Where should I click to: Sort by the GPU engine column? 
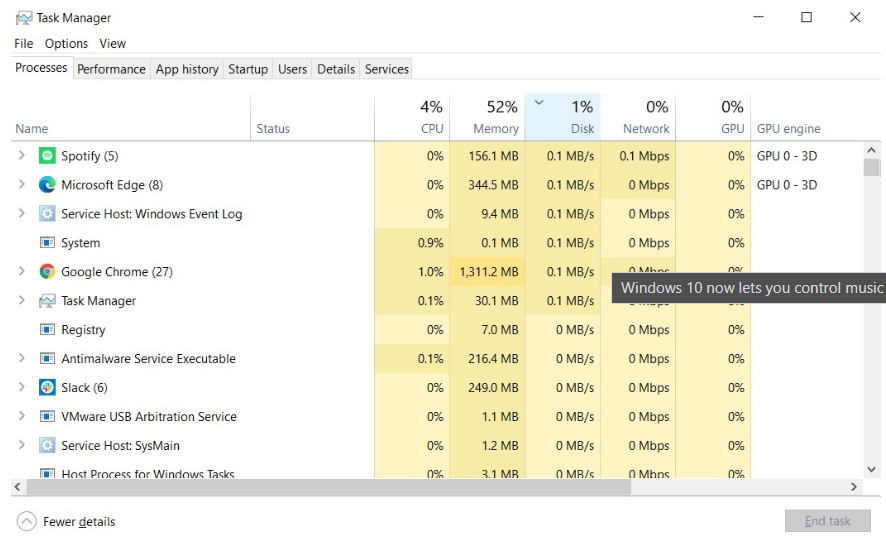click(808, 118)
